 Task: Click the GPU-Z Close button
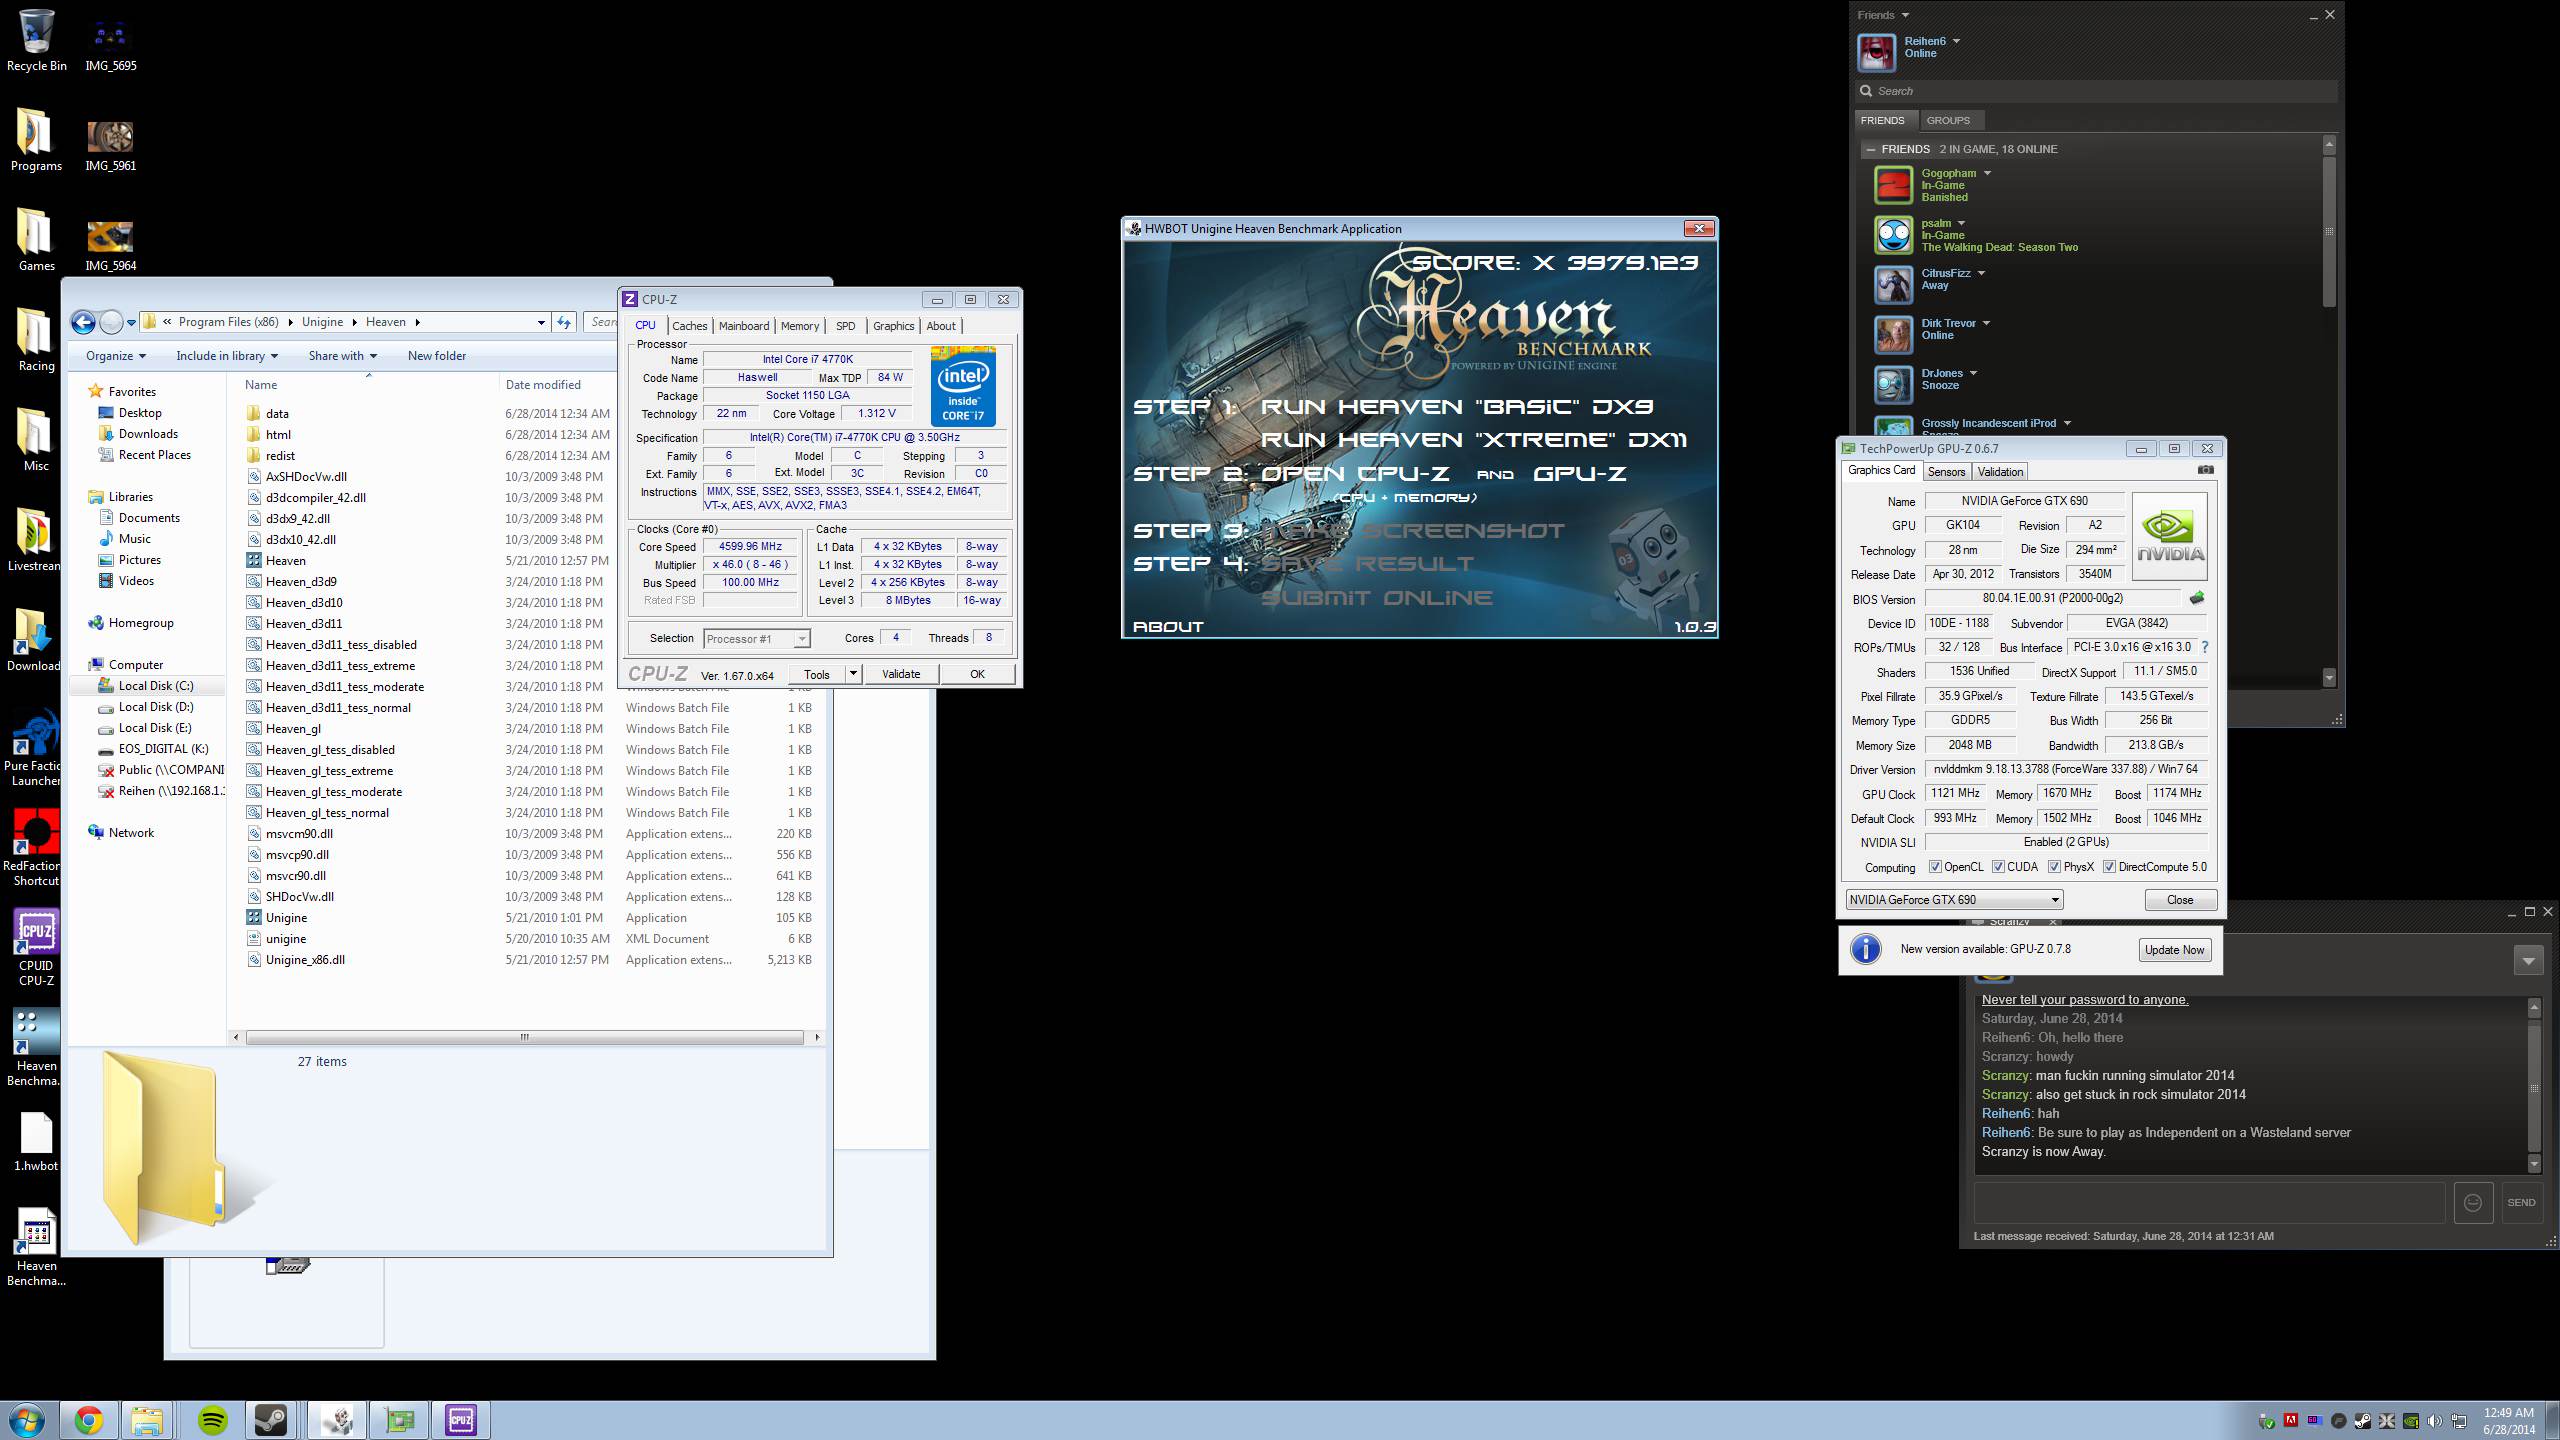[x=2180, y=900]
